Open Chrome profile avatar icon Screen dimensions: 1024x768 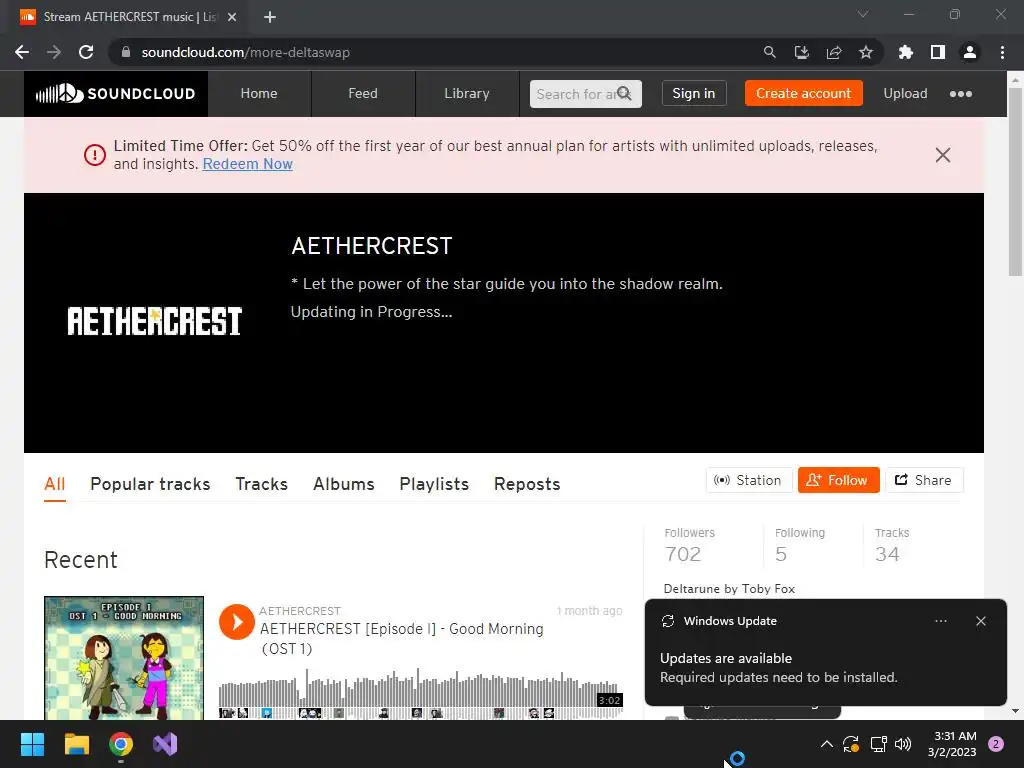(970, 52)
